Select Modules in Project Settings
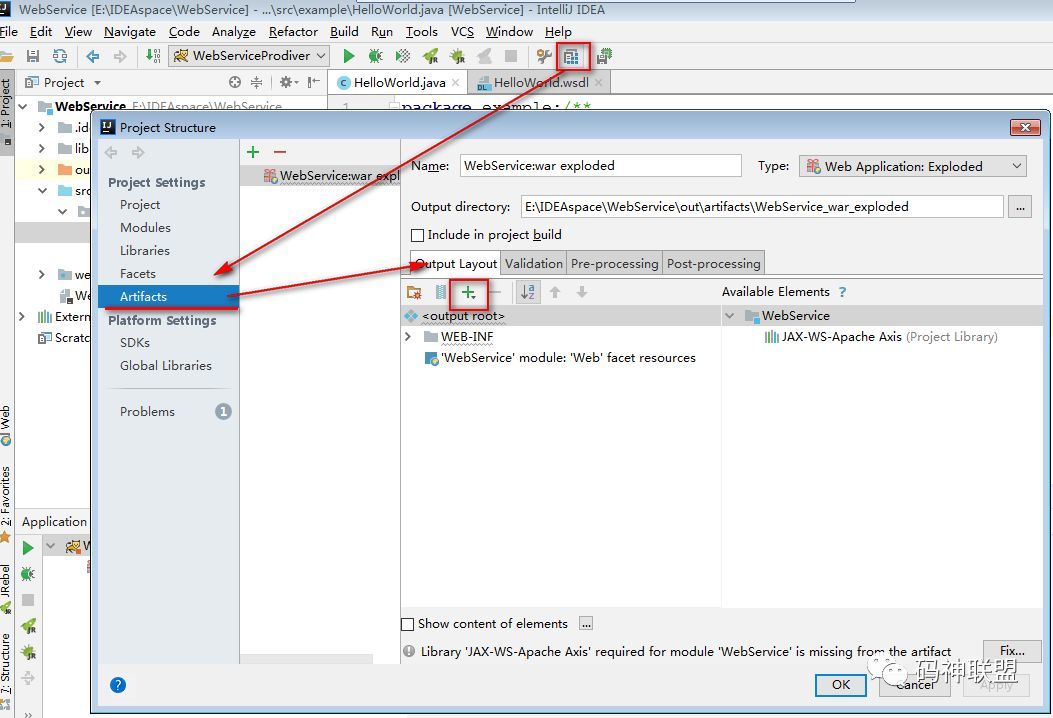This screenshot has width=1053, height=718. (145, 228)
